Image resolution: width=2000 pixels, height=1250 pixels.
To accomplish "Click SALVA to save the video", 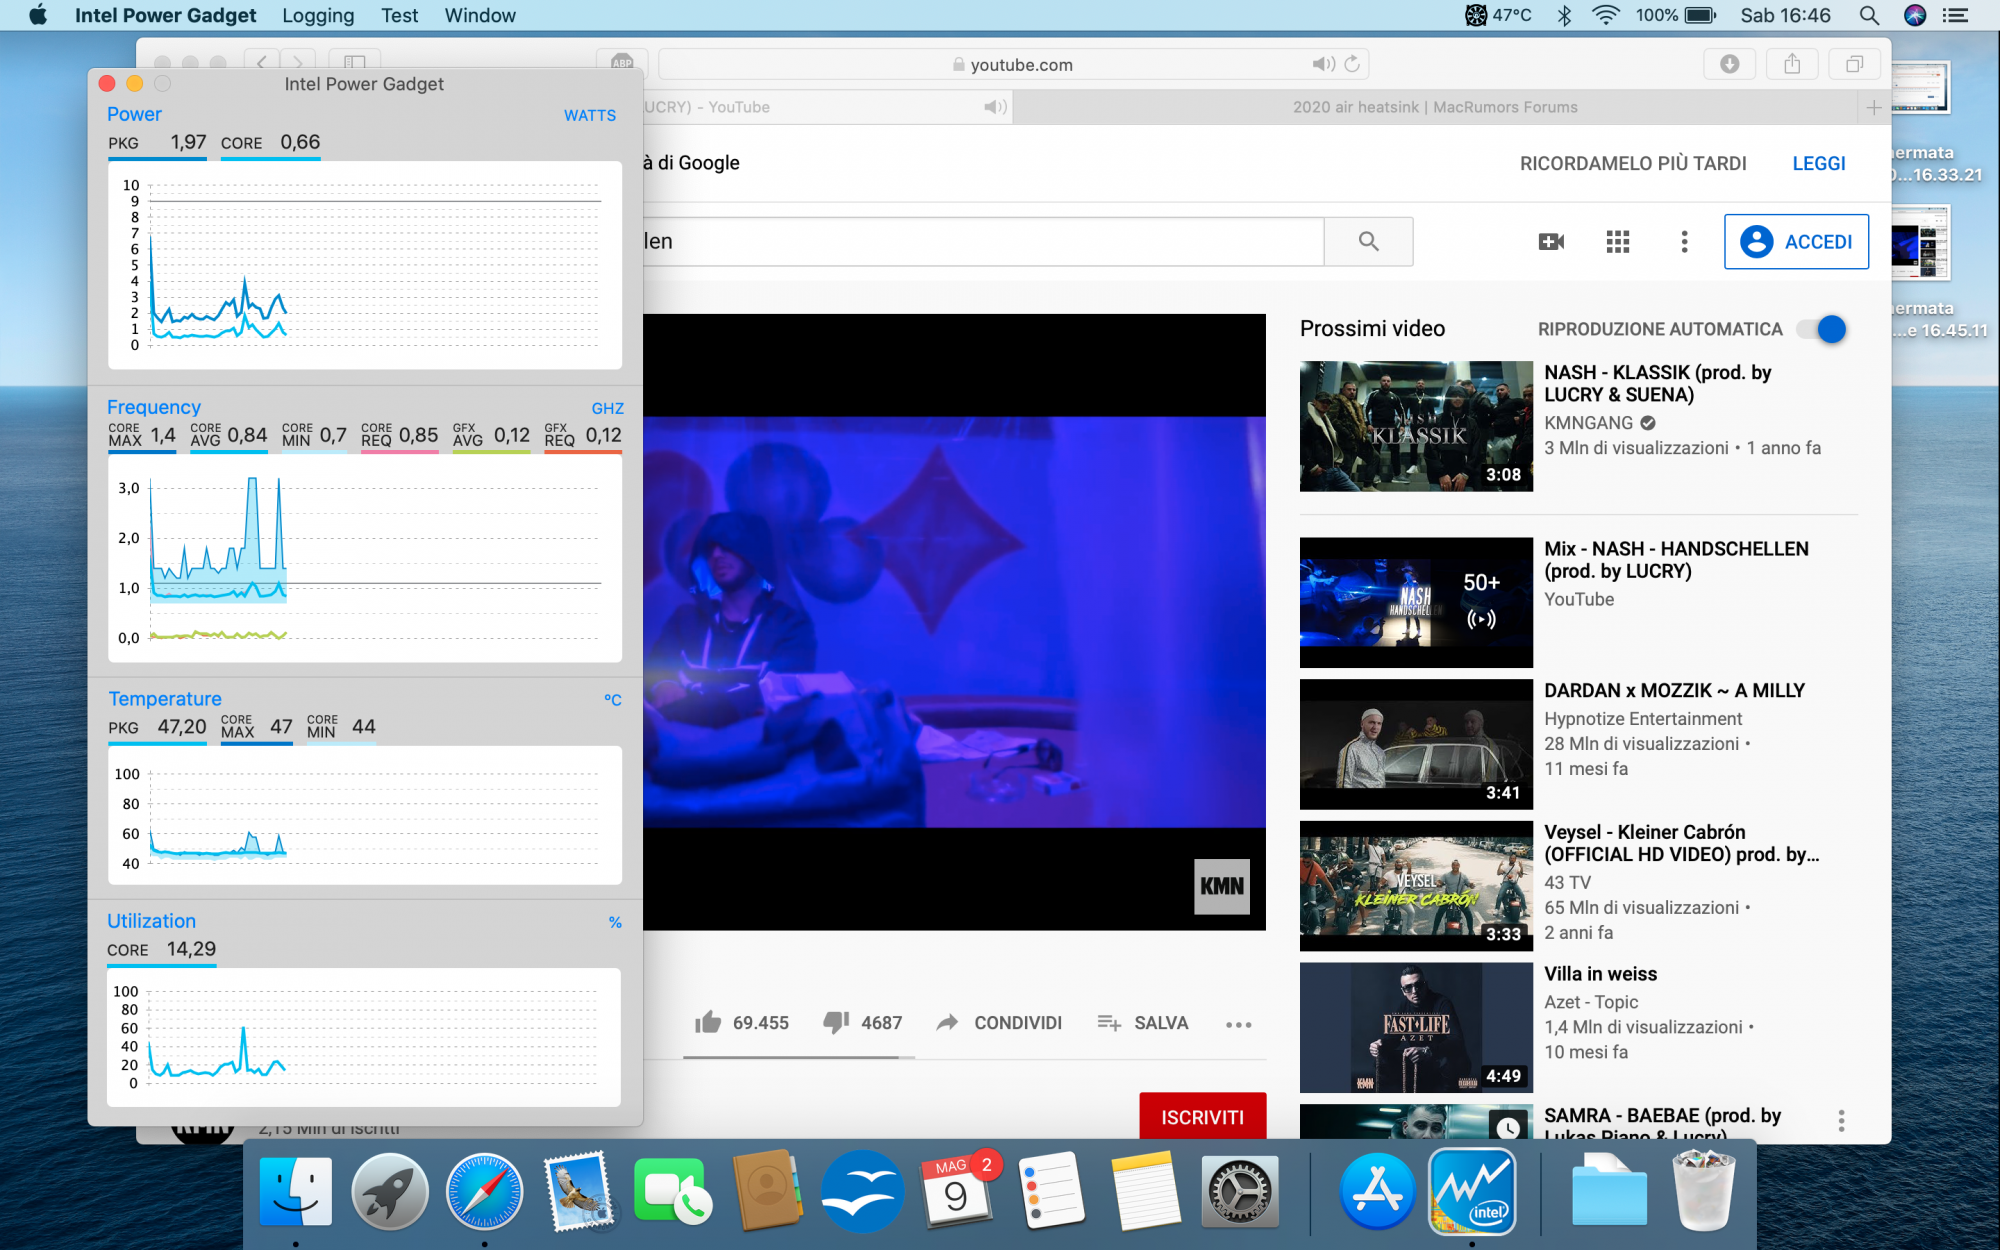I will 1142,1022.
